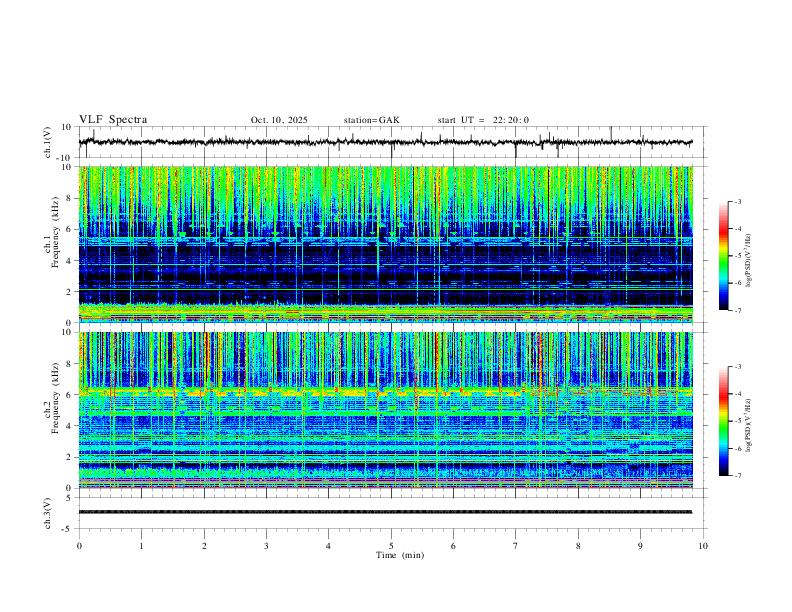Click the "-3" label on upper color bar
Viewport: 792px width, 612px height.
tap(737, 202)
